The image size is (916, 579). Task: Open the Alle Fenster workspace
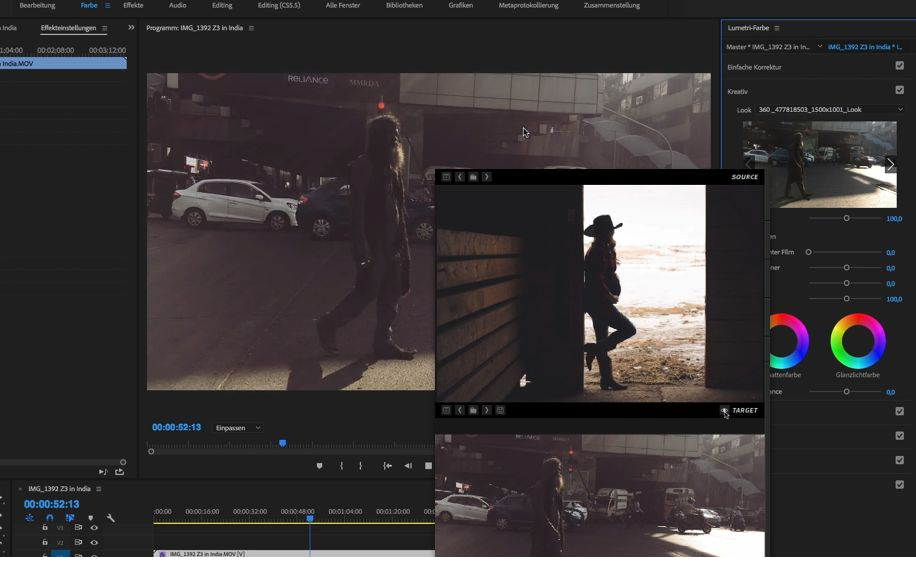pyautogui.click(x=343, y=5)
